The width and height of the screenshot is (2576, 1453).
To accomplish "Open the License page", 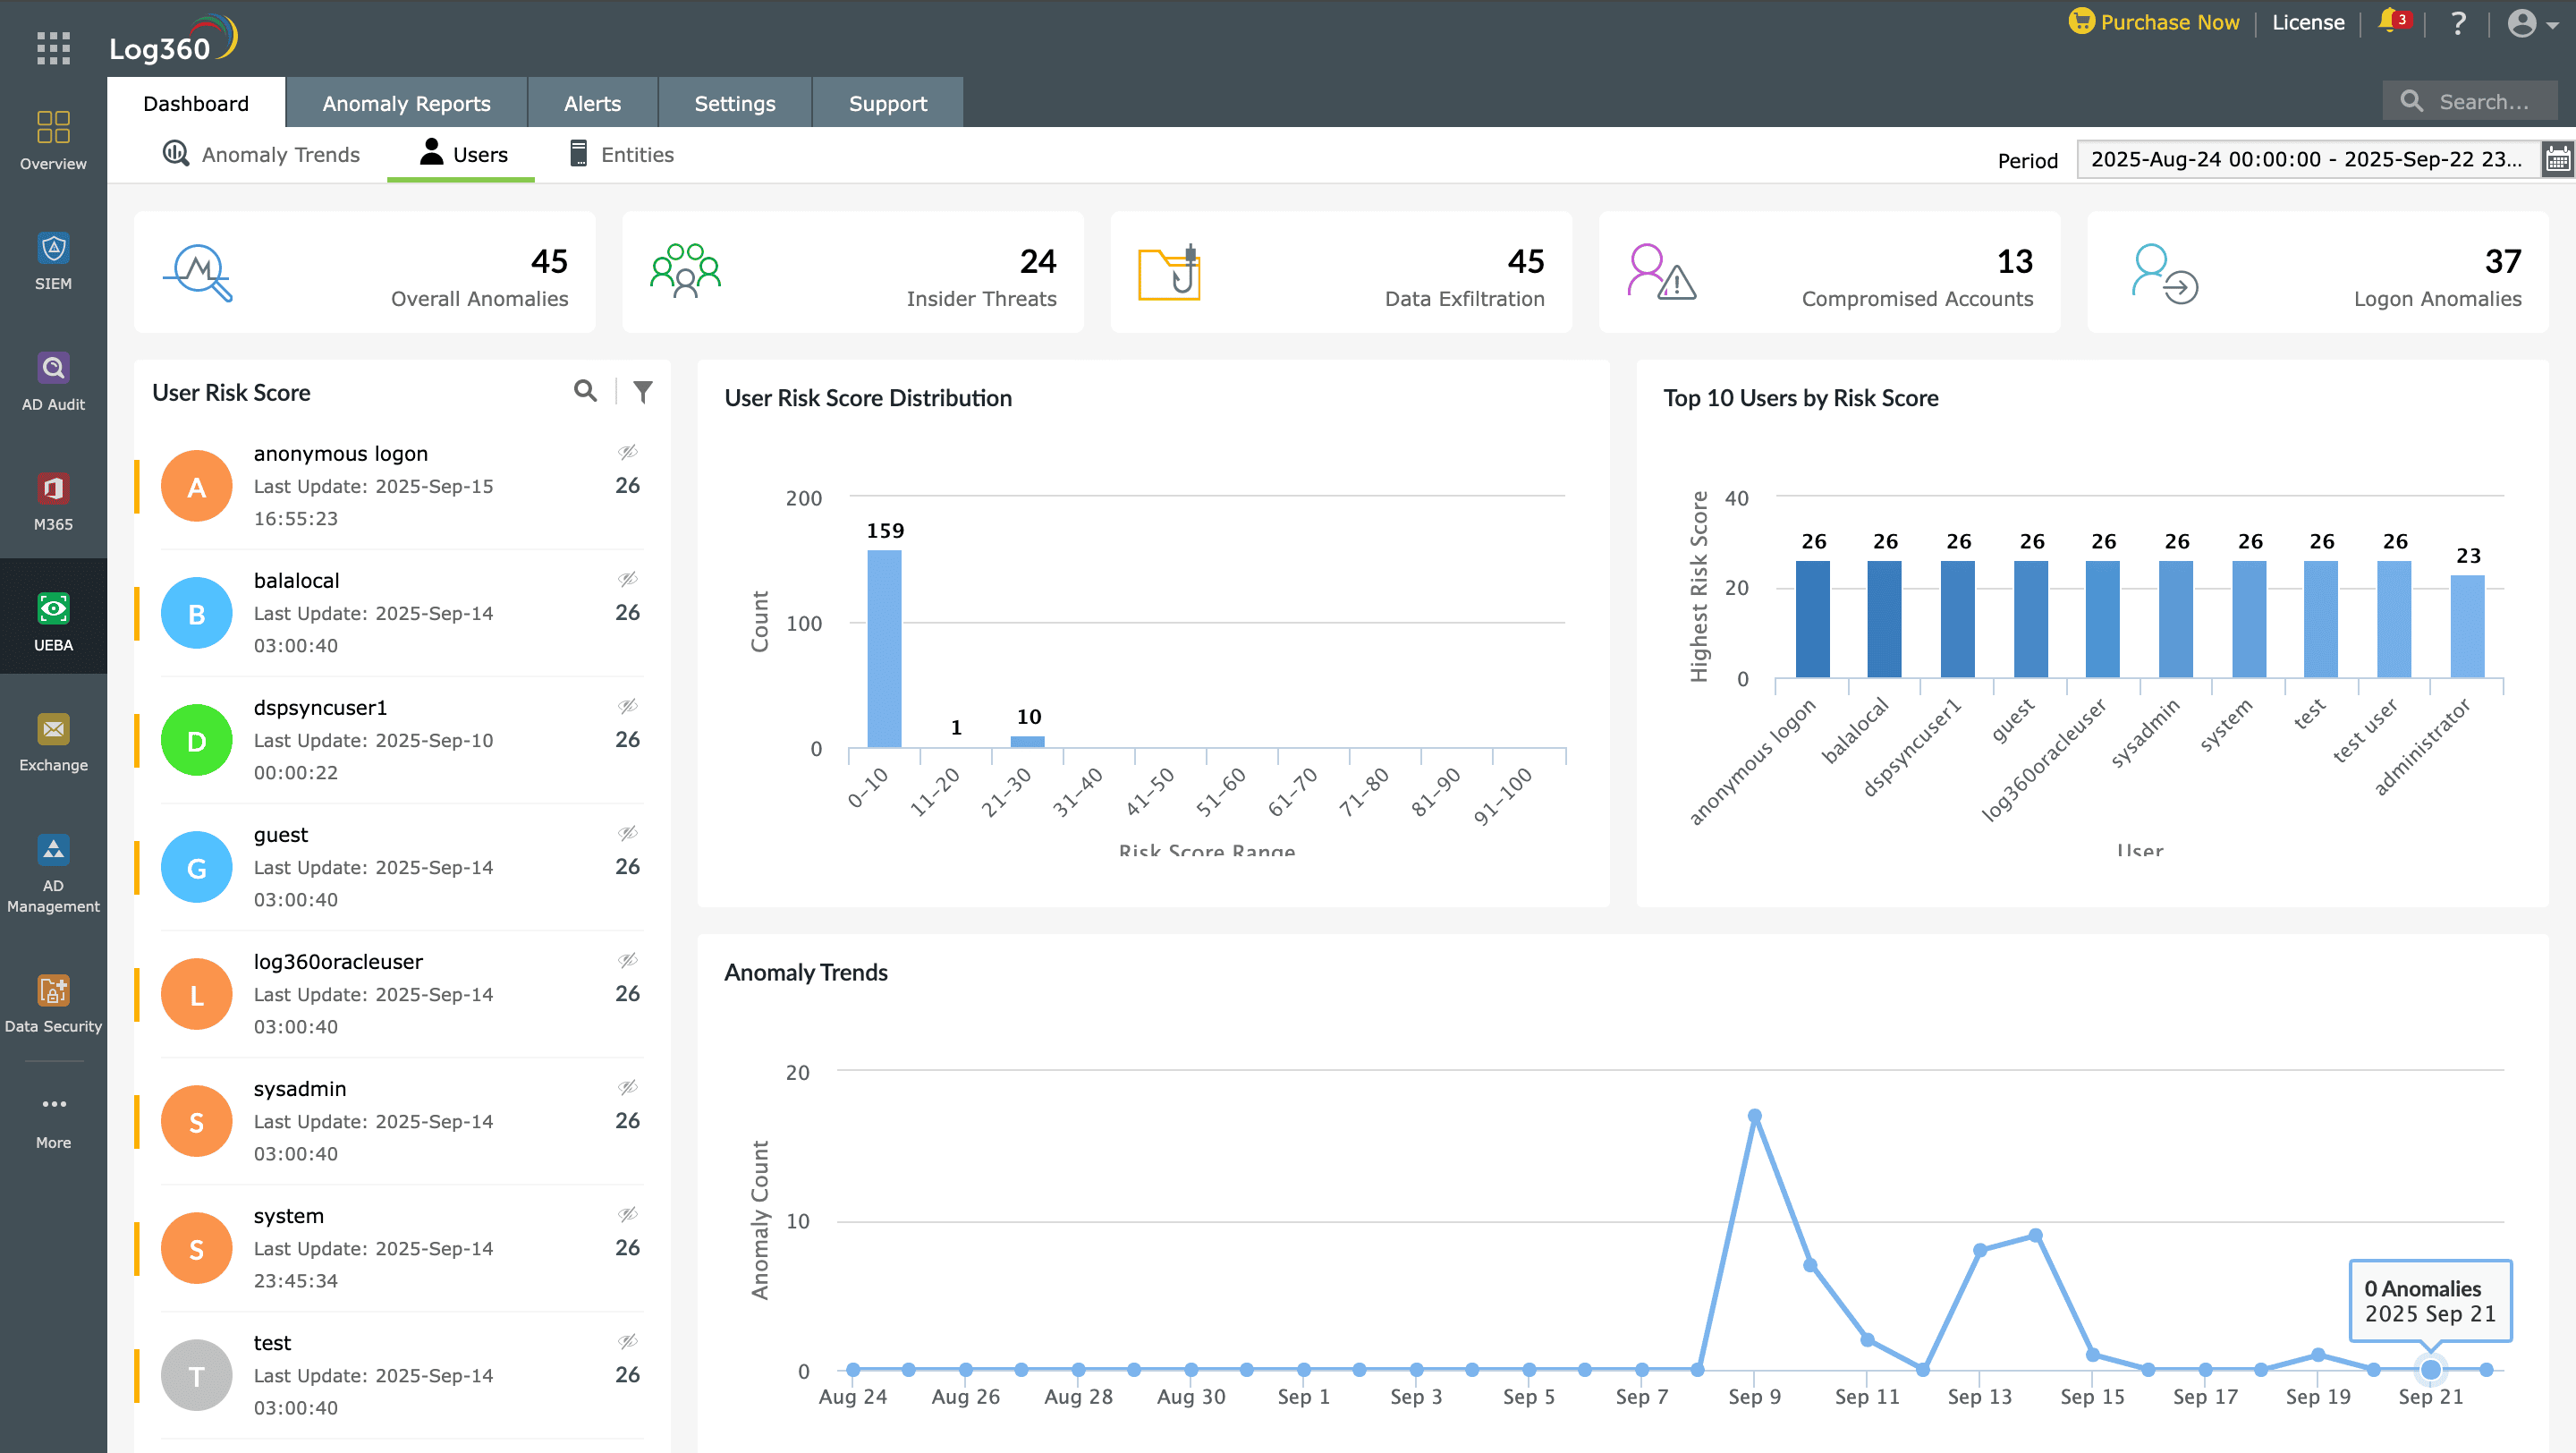I will pos(2308,22).
